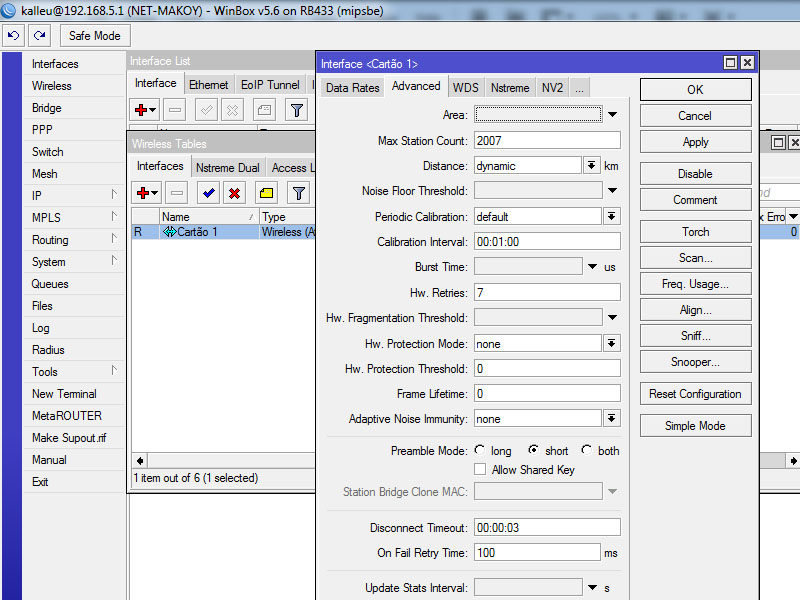The height and width of the screenshot is (600, 800).
Task: Click red Disable cross in Wireless Tables
Action: pos(234,193)
